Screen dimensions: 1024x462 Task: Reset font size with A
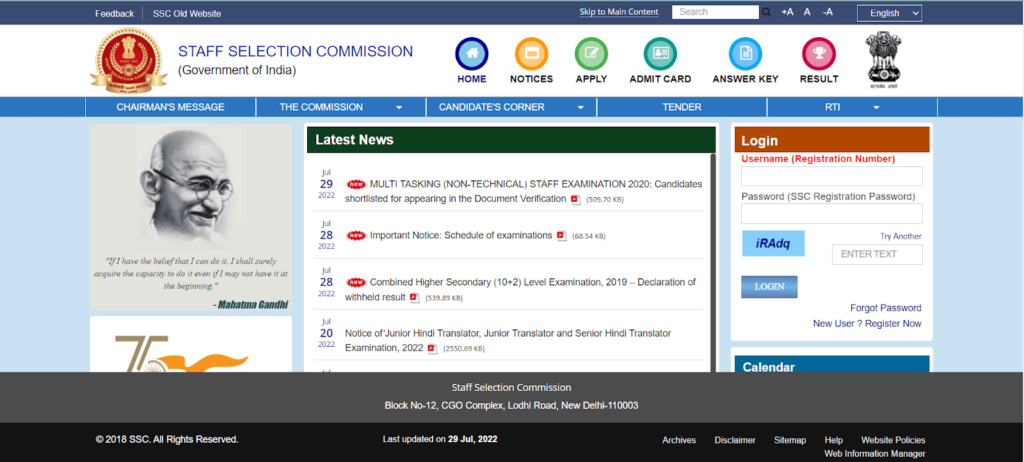807,13
